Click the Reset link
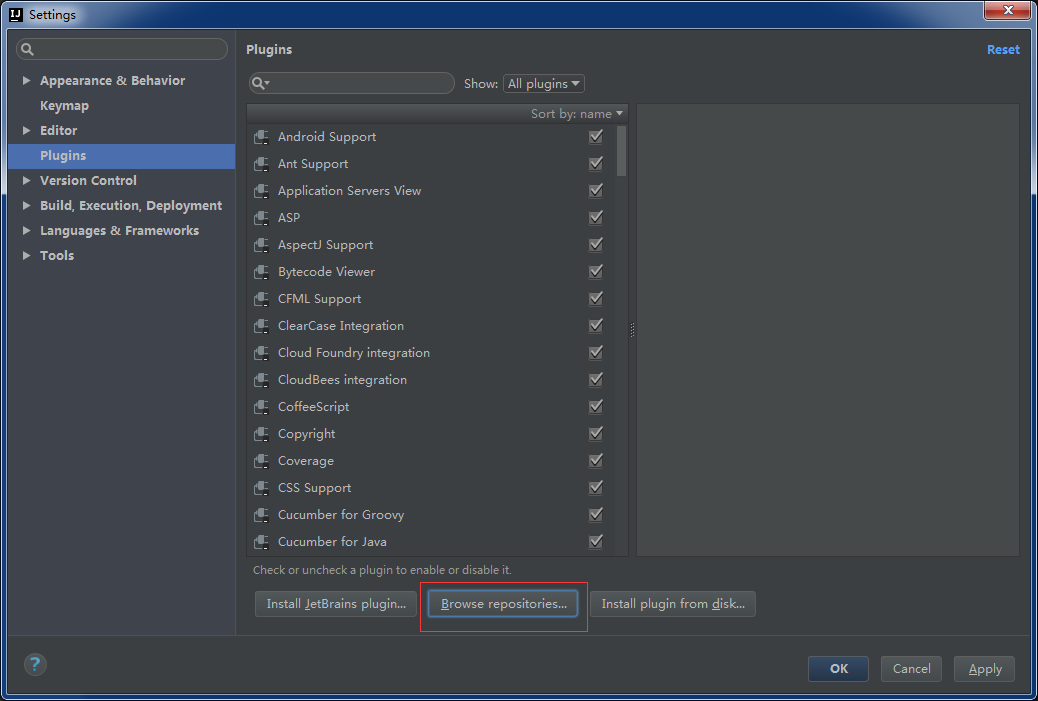This screenshot has width=1038, height=701. point(1003,50)
